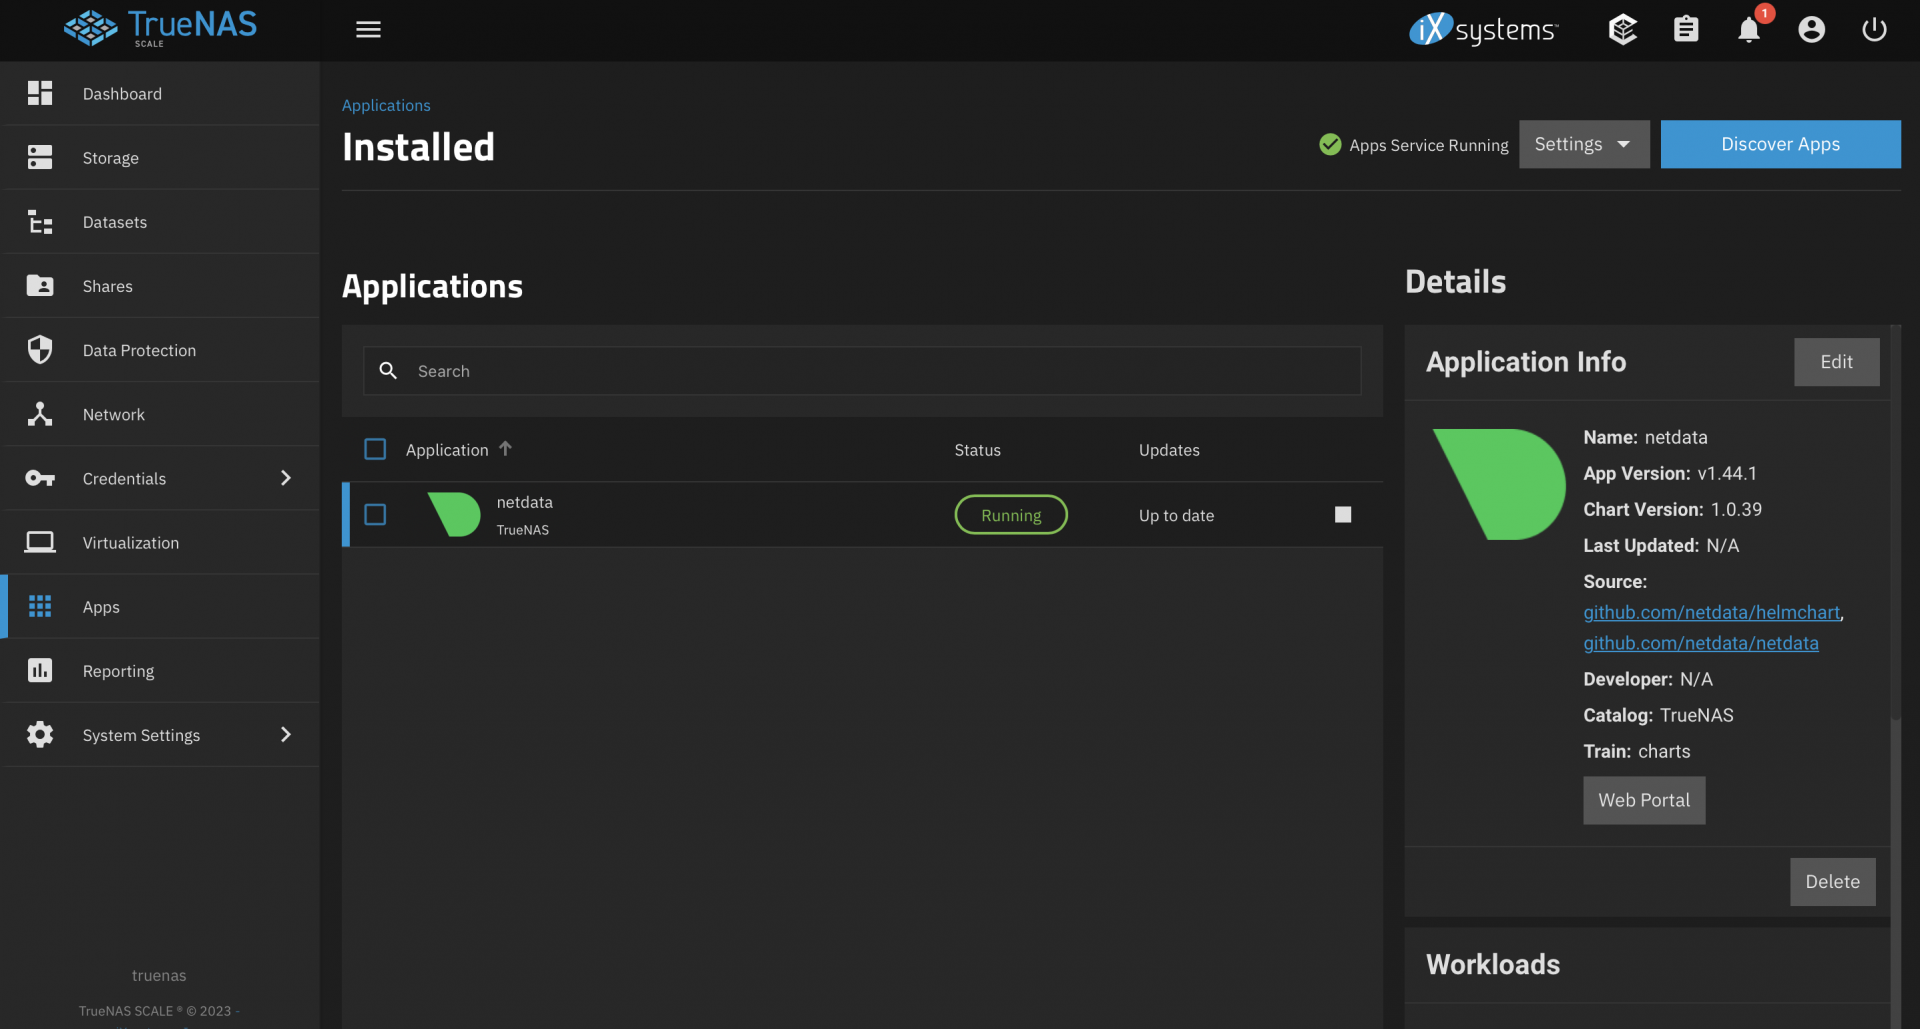1920x1029 pixels.
Task: Click the Shares folder icon
Action: (40, 285)
